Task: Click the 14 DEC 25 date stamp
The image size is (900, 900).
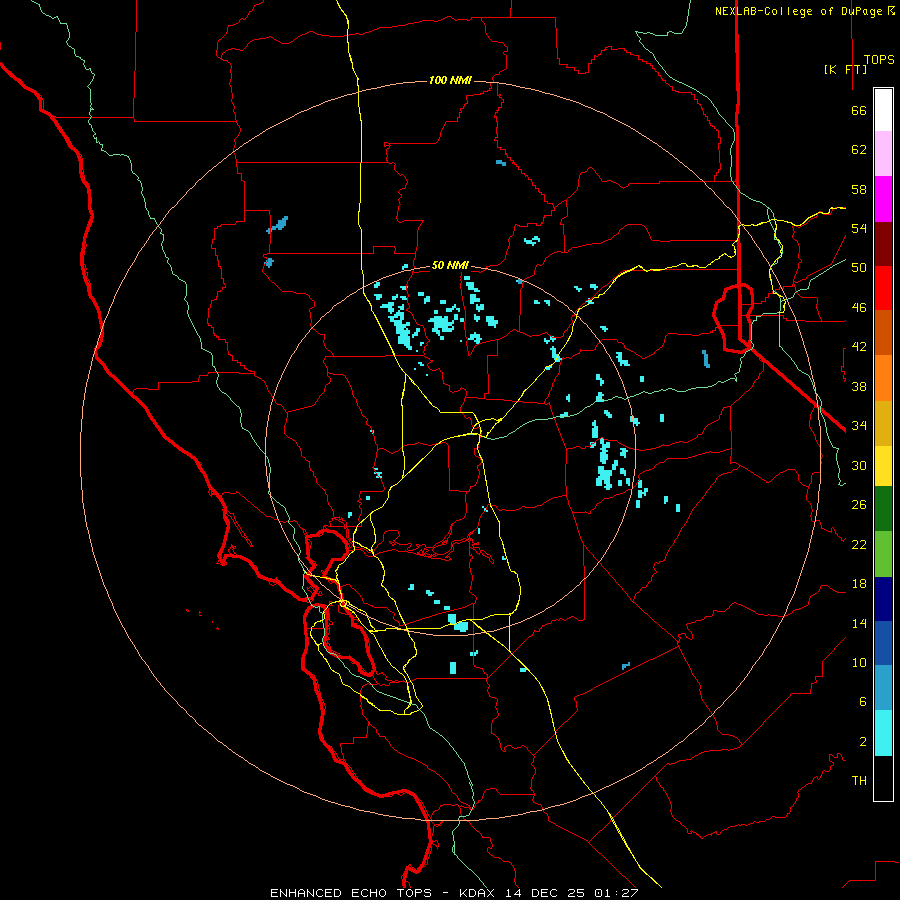Action: coord(545,893)
